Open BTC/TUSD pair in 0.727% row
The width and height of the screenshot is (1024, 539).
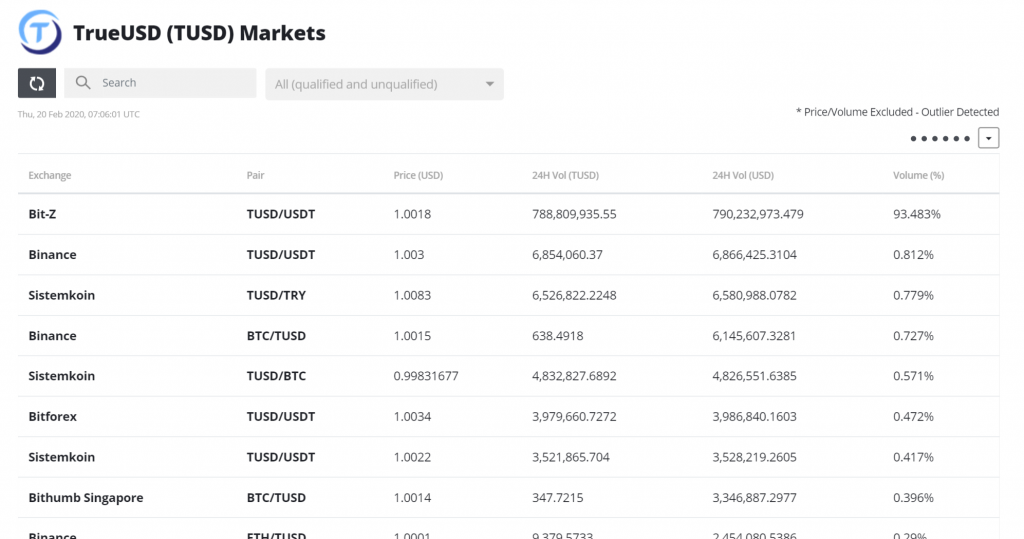(x=276, y=336)
